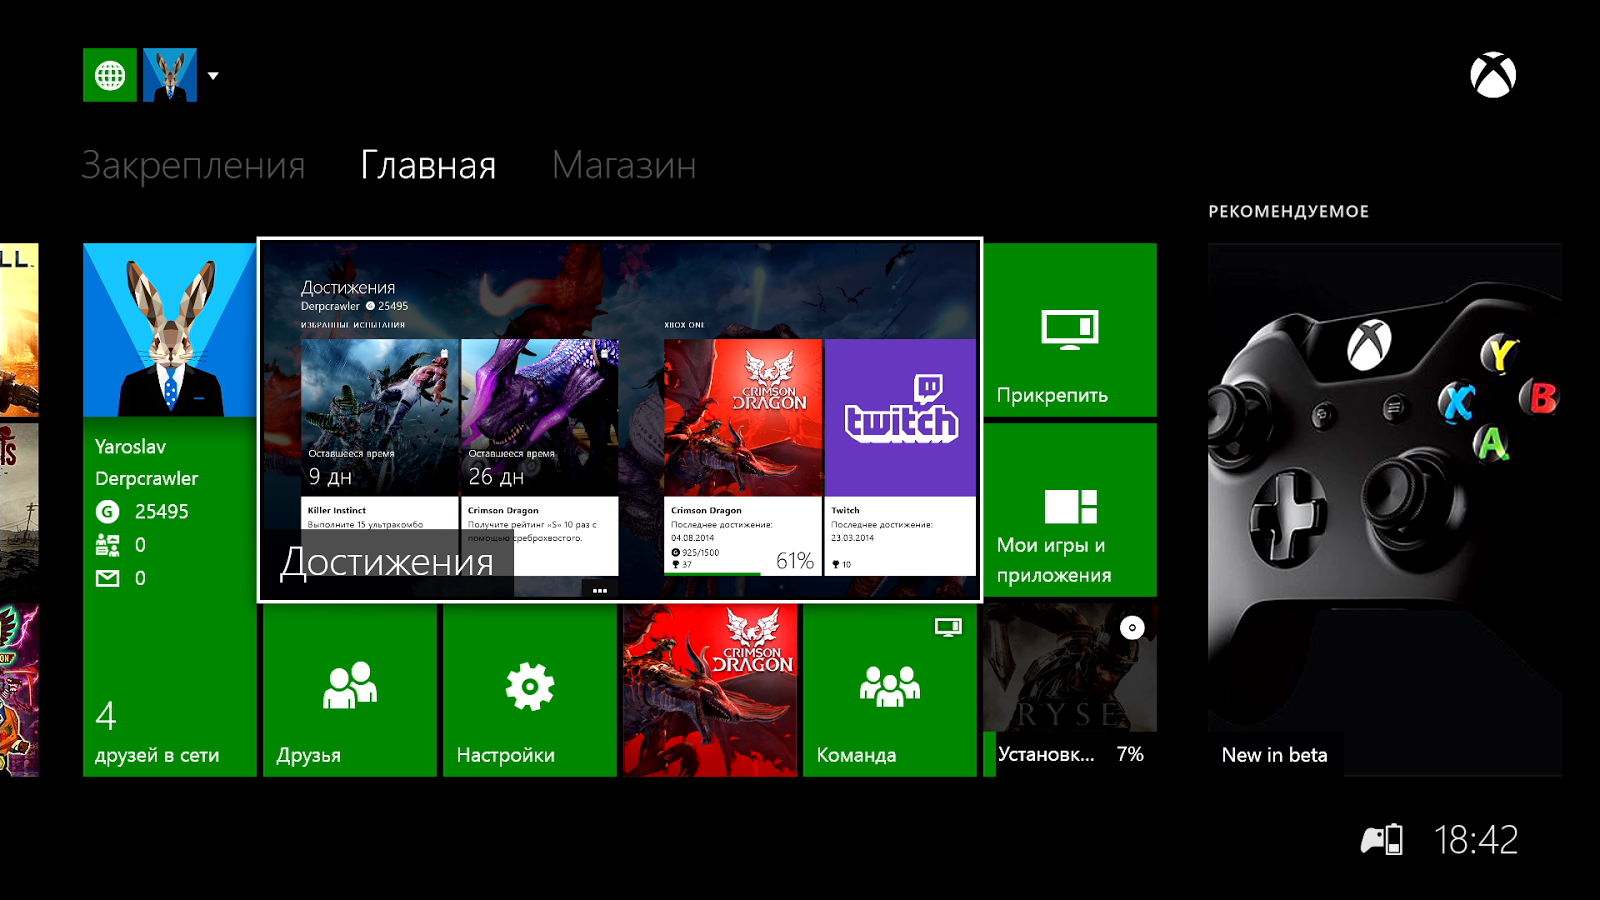Select the Главная tab
The height and width of the screenshot is (900, 1600).
(428, 166)
